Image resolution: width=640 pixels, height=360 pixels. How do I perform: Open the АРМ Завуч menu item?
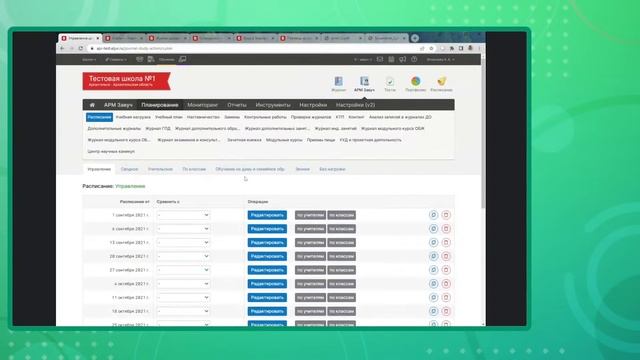click(118, 105)
